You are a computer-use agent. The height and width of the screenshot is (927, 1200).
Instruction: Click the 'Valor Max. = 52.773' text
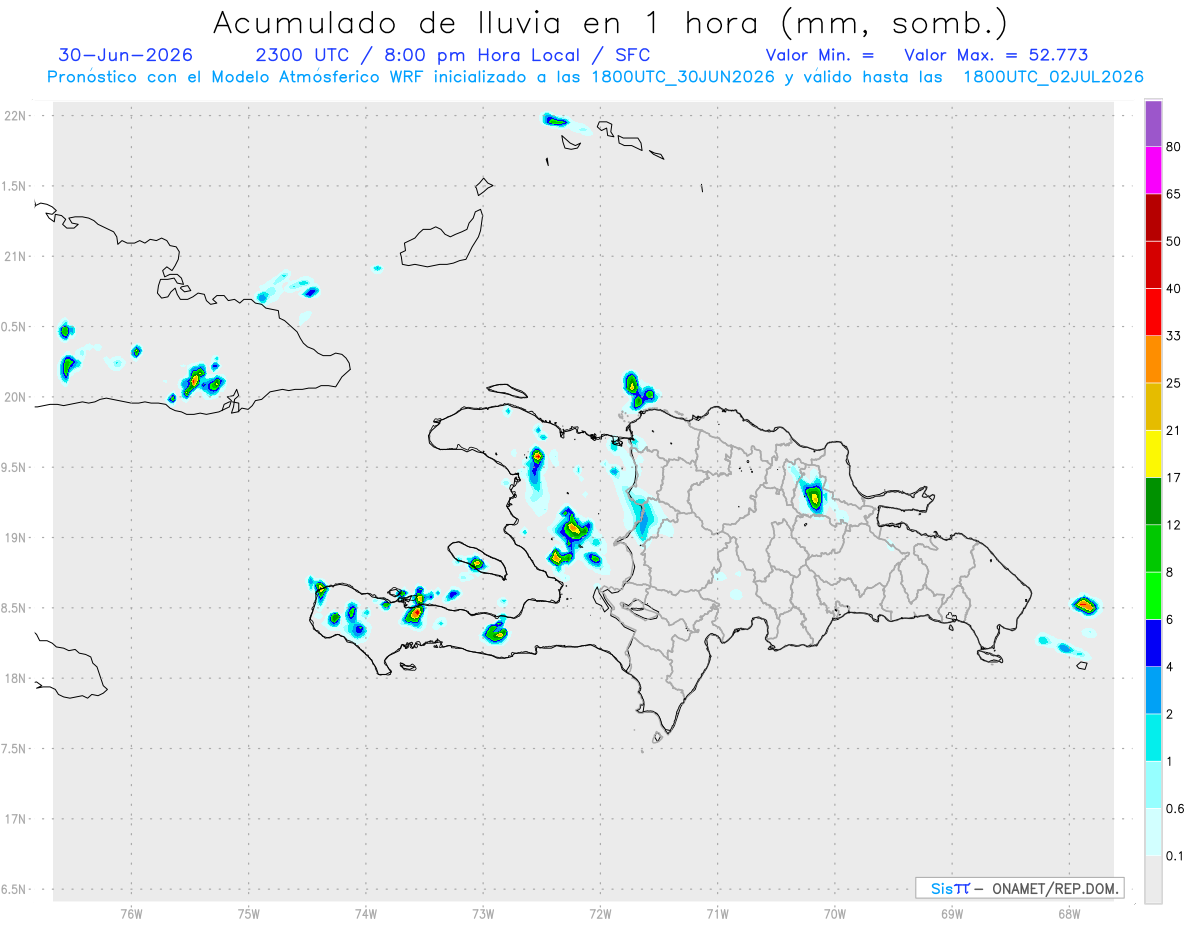pyautogui.click(x=996, y=55)
